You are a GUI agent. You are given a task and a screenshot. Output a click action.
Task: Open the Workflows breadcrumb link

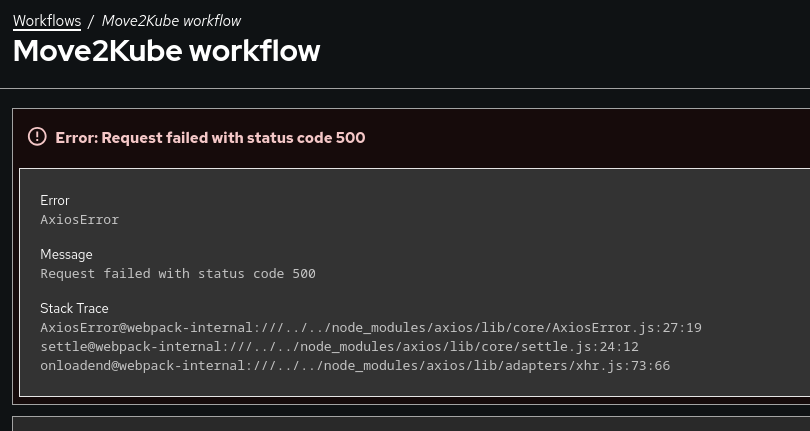click(47, 20)
